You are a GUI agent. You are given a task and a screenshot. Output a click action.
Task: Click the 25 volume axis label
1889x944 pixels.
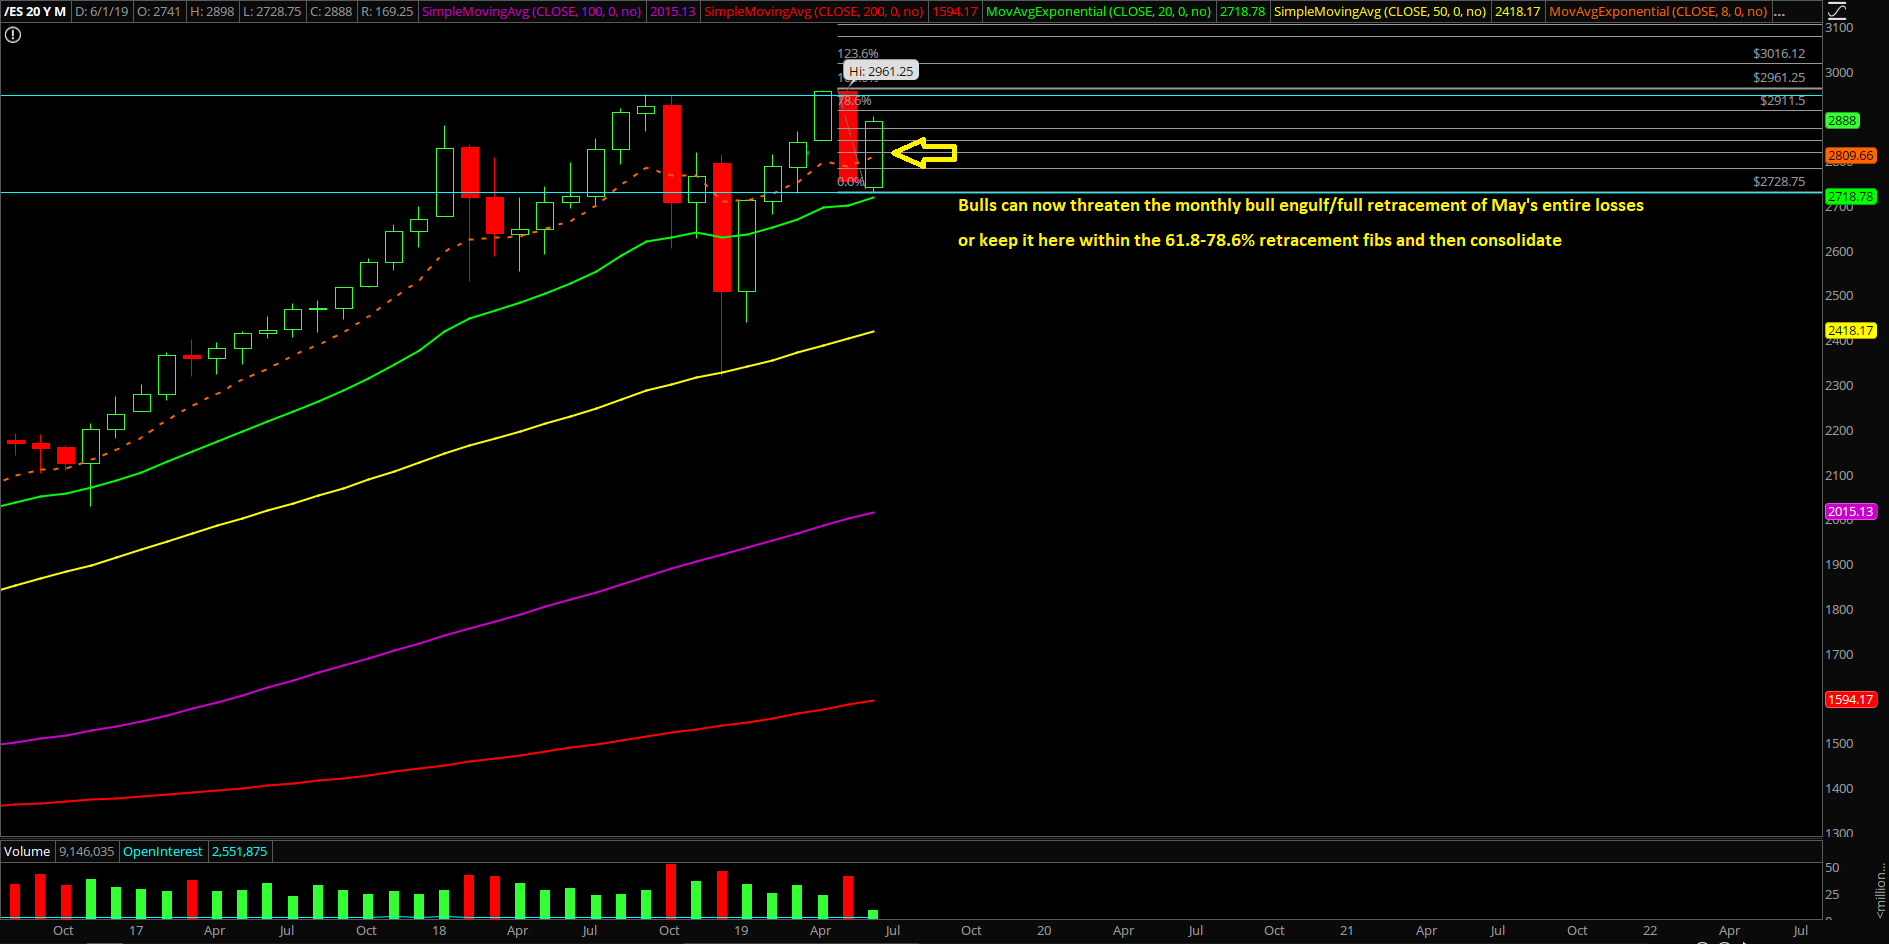[1832, 894]
